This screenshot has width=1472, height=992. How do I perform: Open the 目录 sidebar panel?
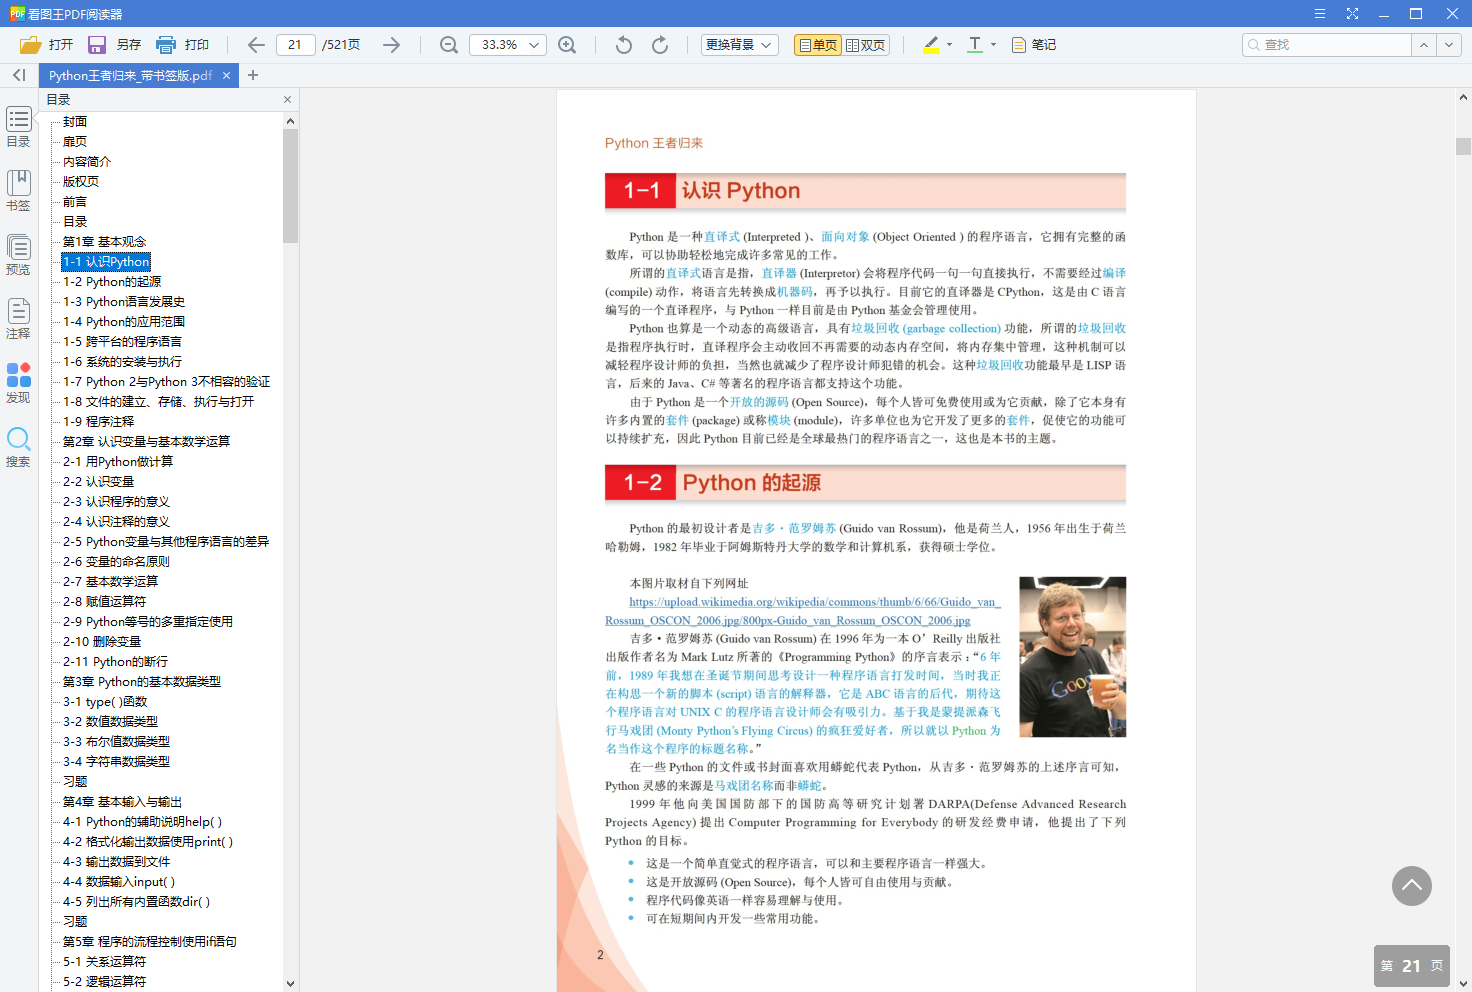pyautogui.click(x=19, y=128)
